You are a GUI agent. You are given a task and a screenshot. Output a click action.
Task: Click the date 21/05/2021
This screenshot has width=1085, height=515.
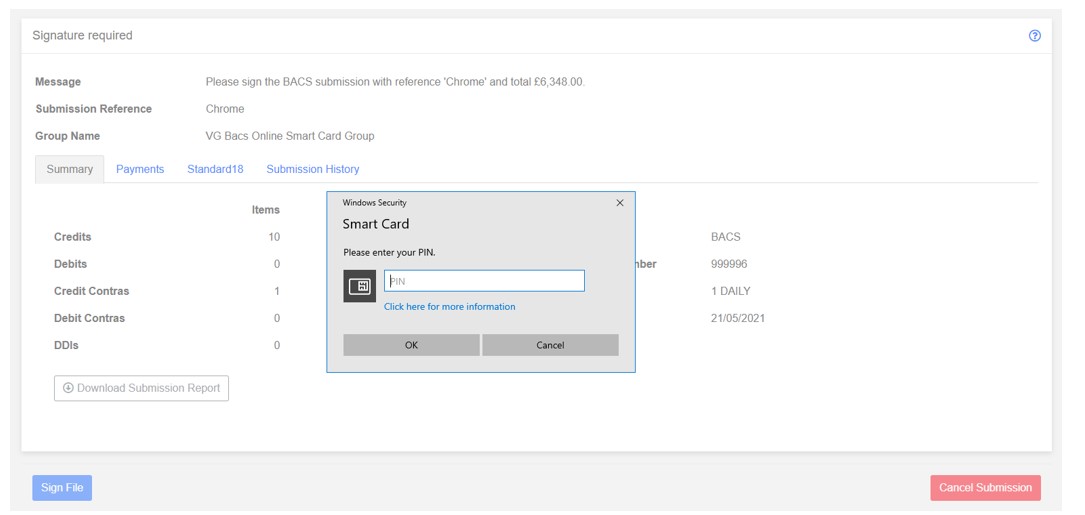738,318
